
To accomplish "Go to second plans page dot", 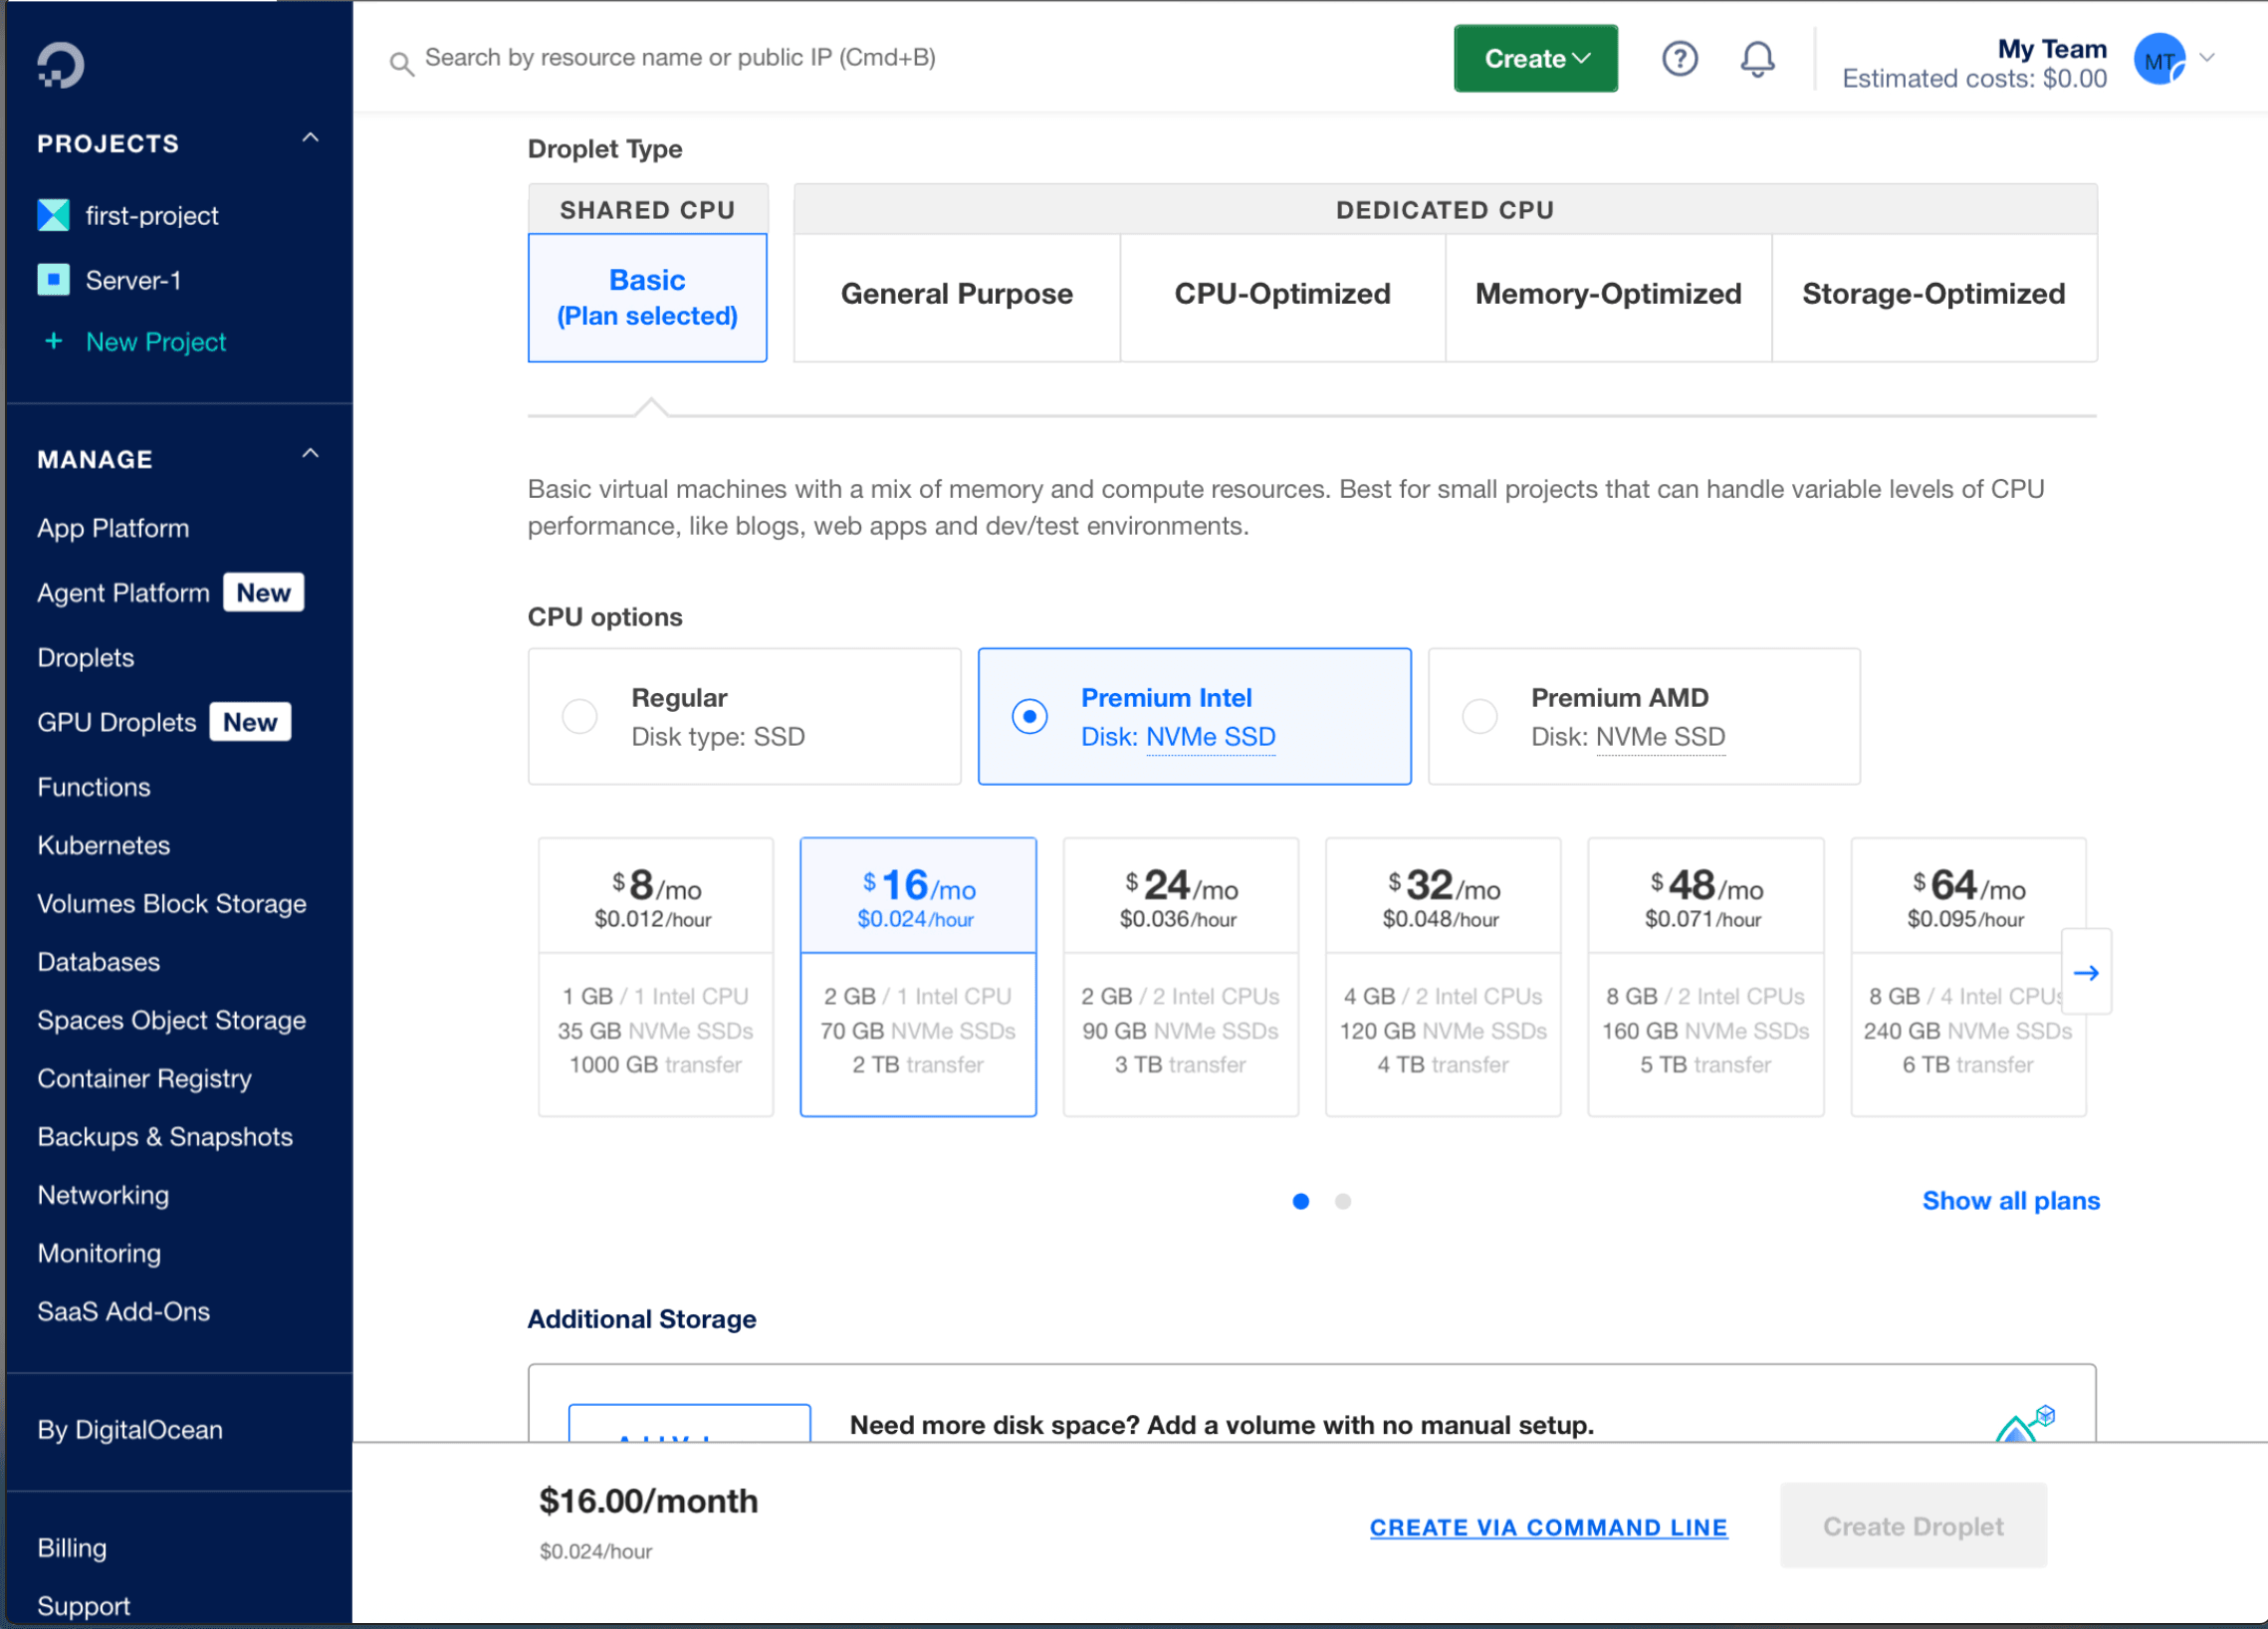I will [x=1342, y=1201].
